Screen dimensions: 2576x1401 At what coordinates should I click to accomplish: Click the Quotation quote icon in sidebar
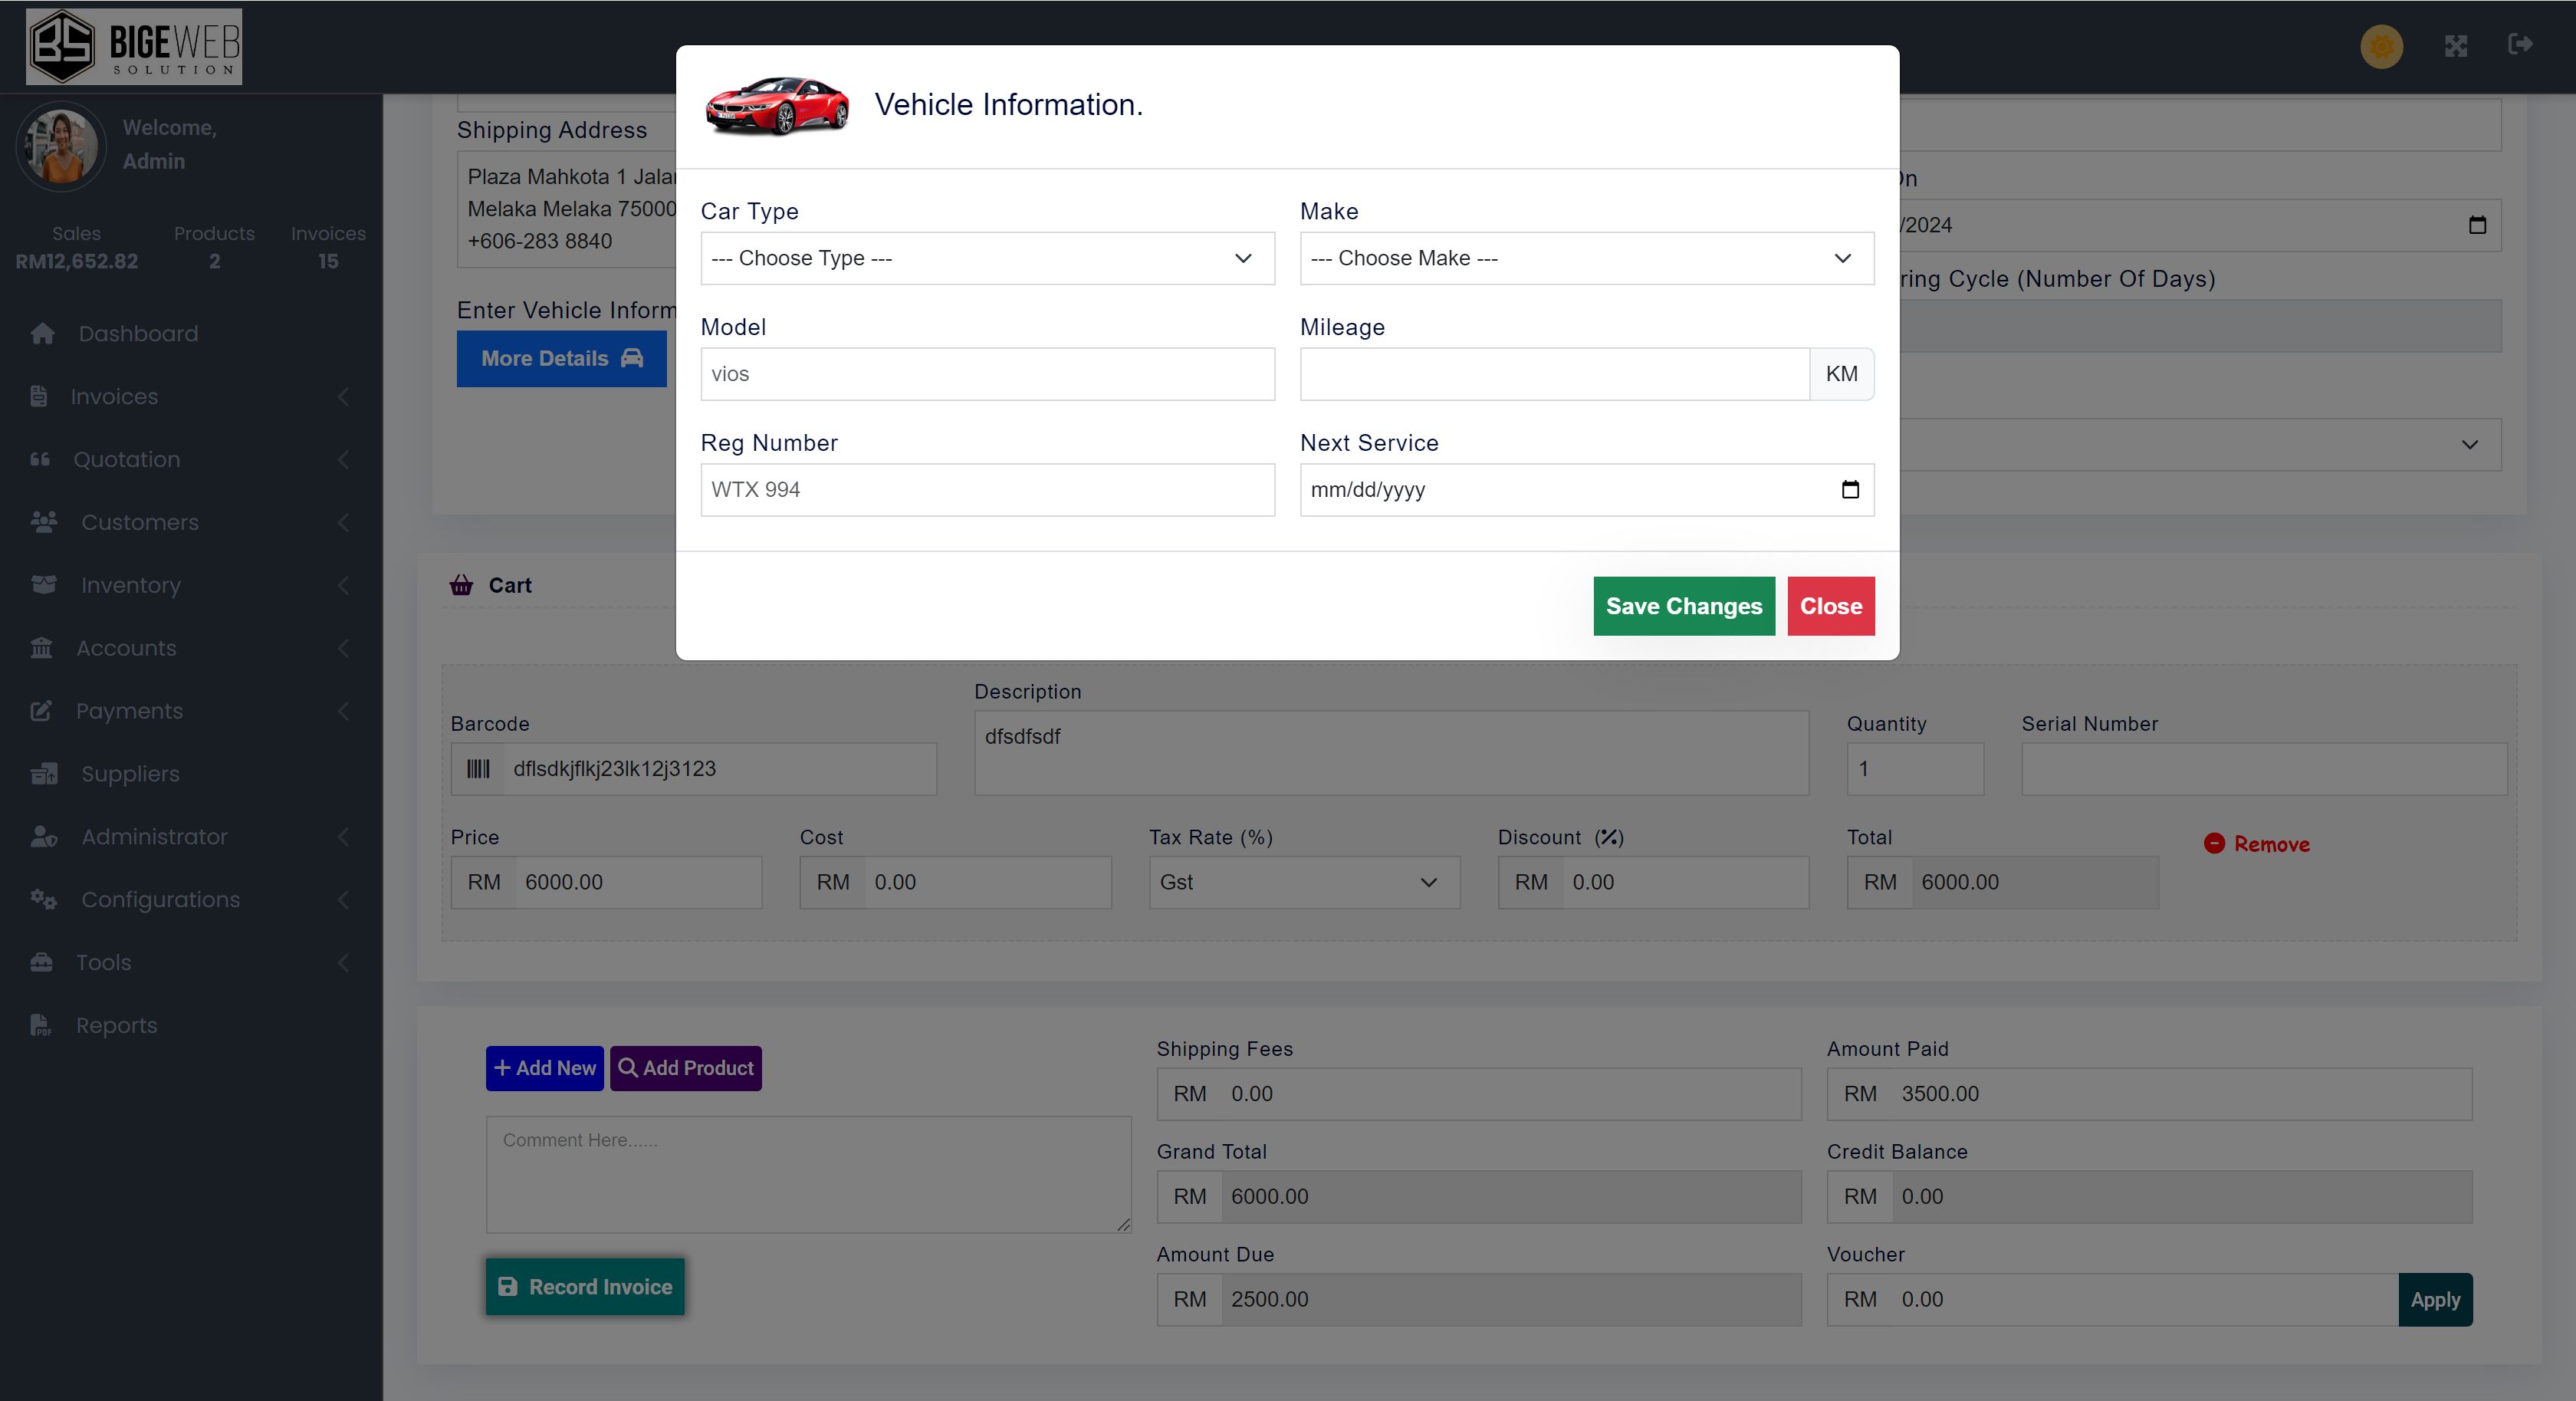(x=40, y=459)
